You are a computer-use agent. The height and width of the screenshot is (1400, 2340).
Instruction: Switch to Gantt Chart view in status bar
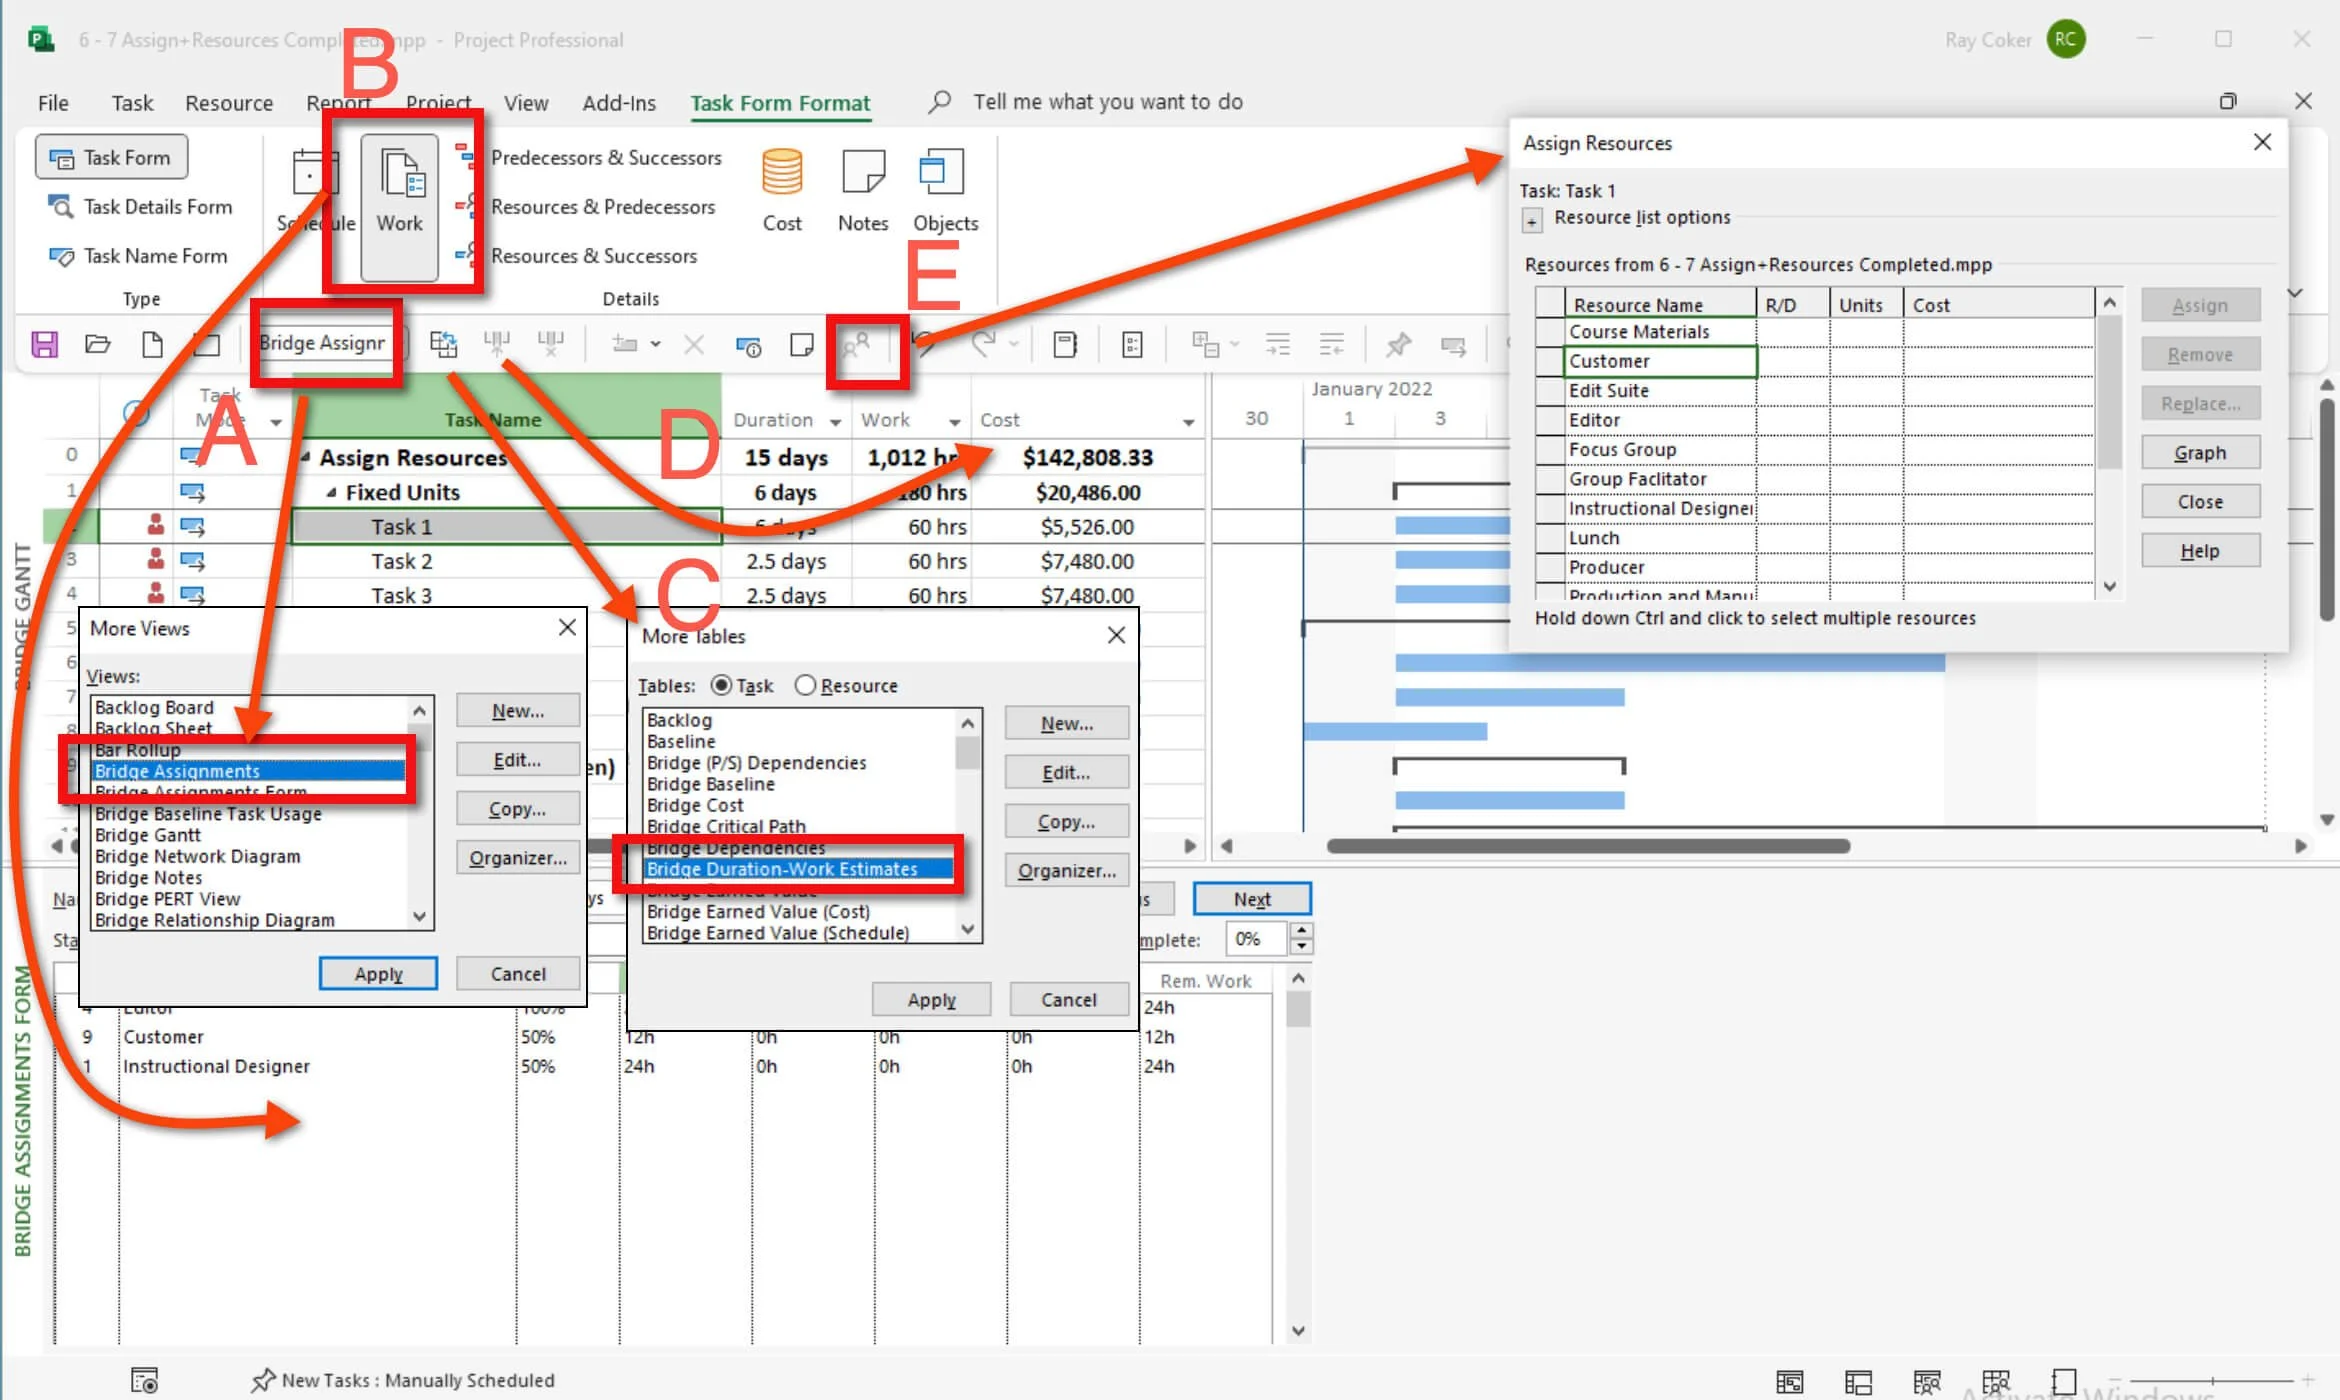[x=1790, y=1382]
